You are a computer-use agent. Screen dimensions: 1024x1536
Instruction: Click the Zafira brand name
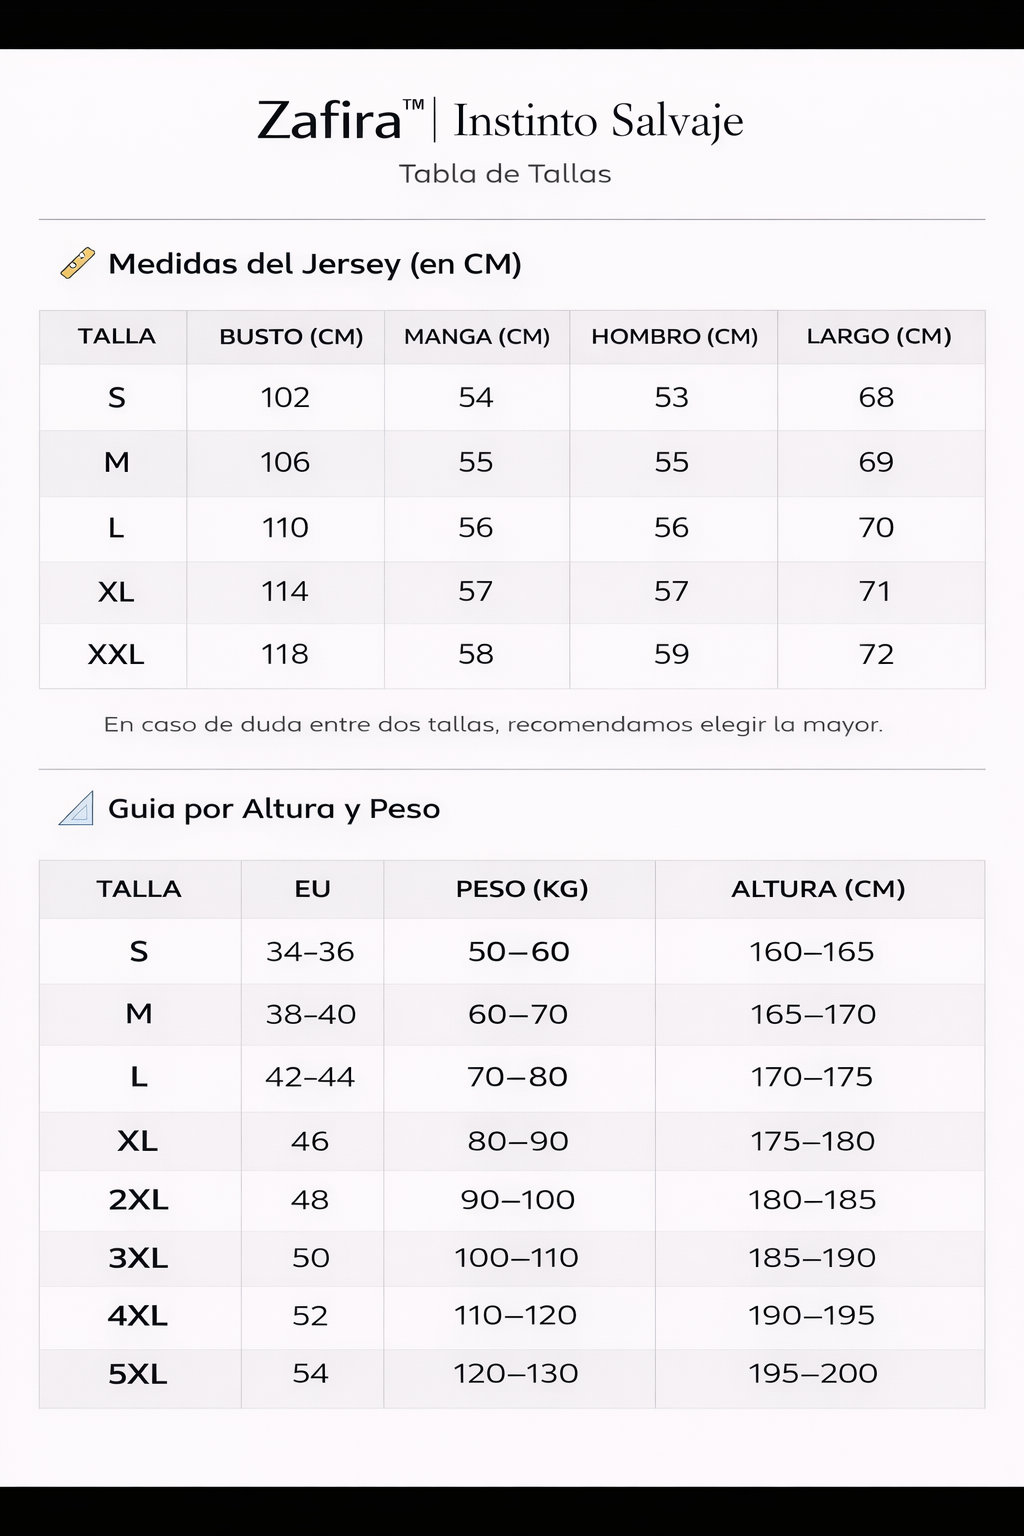[x=329, y=121]
